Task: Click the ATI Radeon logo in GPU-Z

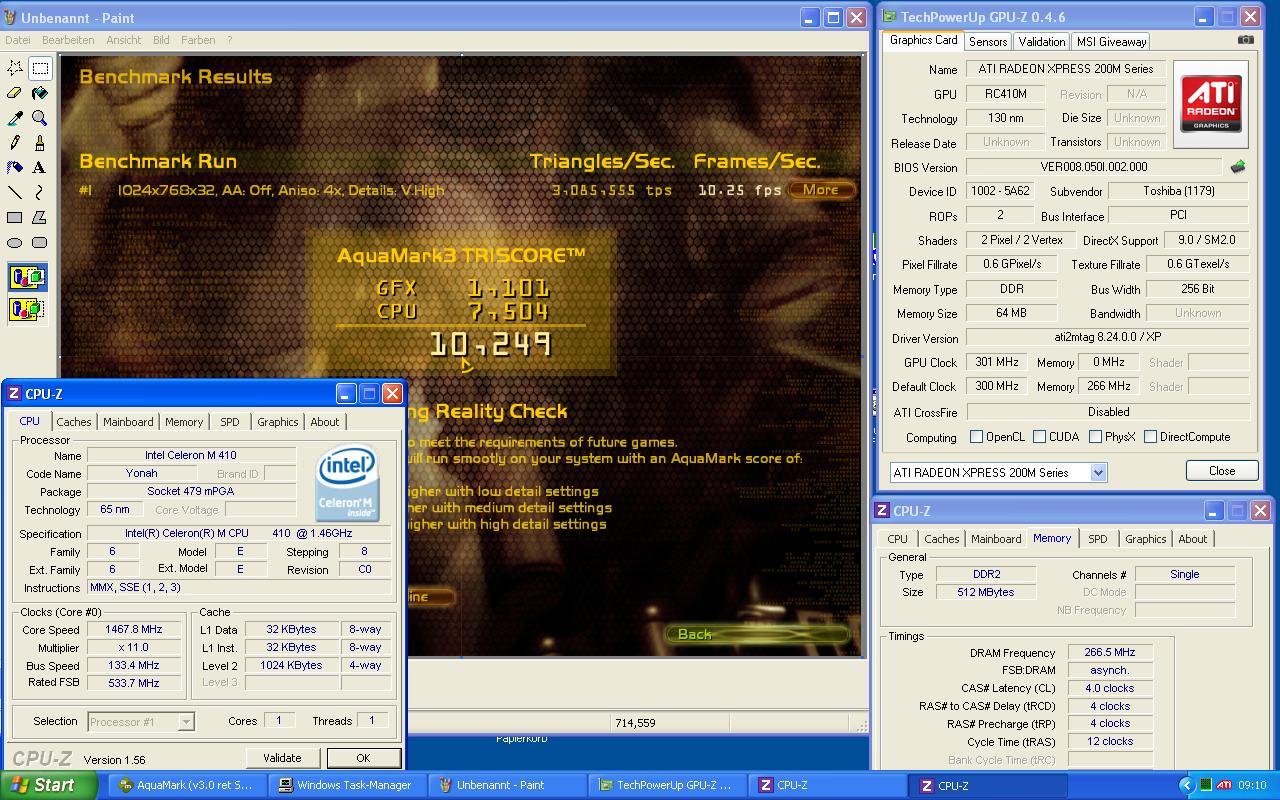Action: 1211,105
